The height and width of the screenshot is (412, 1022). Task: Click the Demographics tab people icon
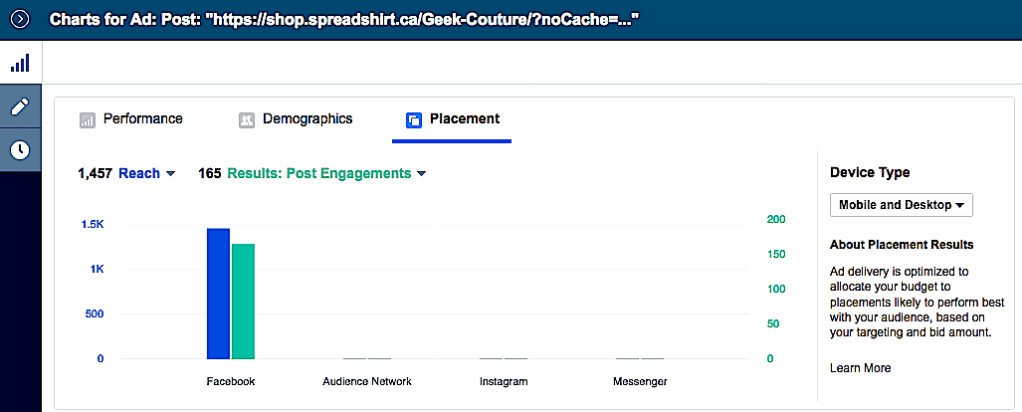pos(246,120)
